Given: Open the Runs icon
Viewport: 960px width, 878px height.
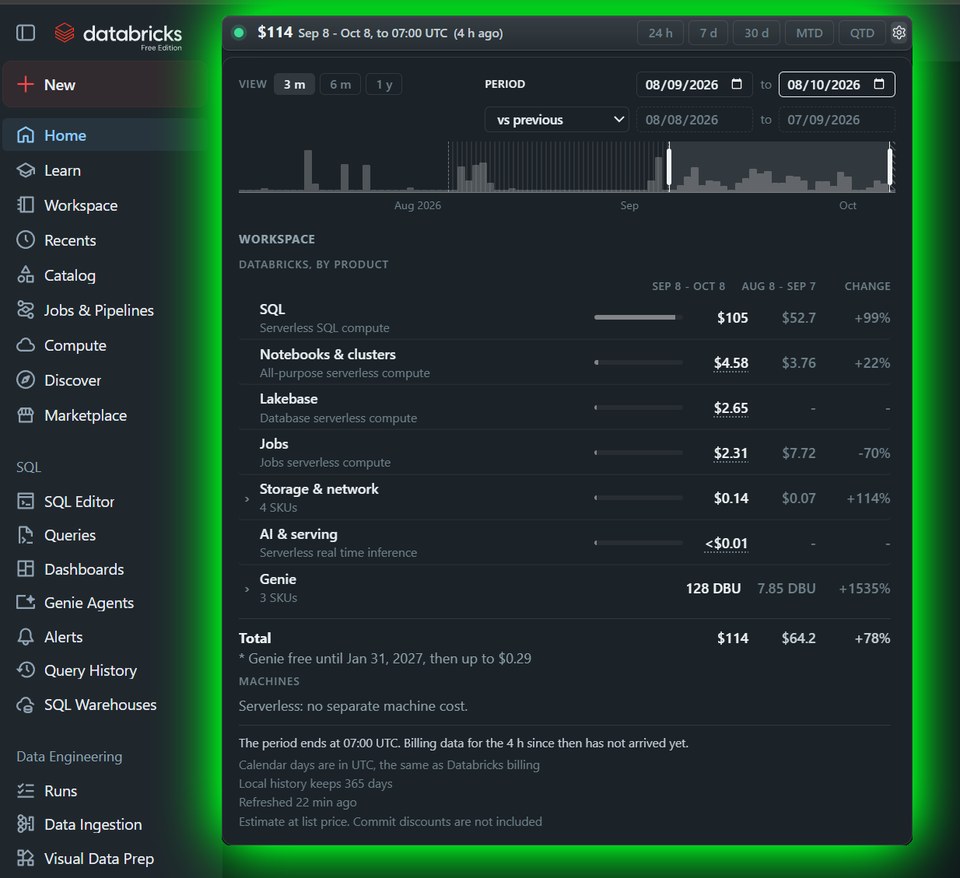Looking at the screenshot, I should pyautogui.click(x=25, y=790).
